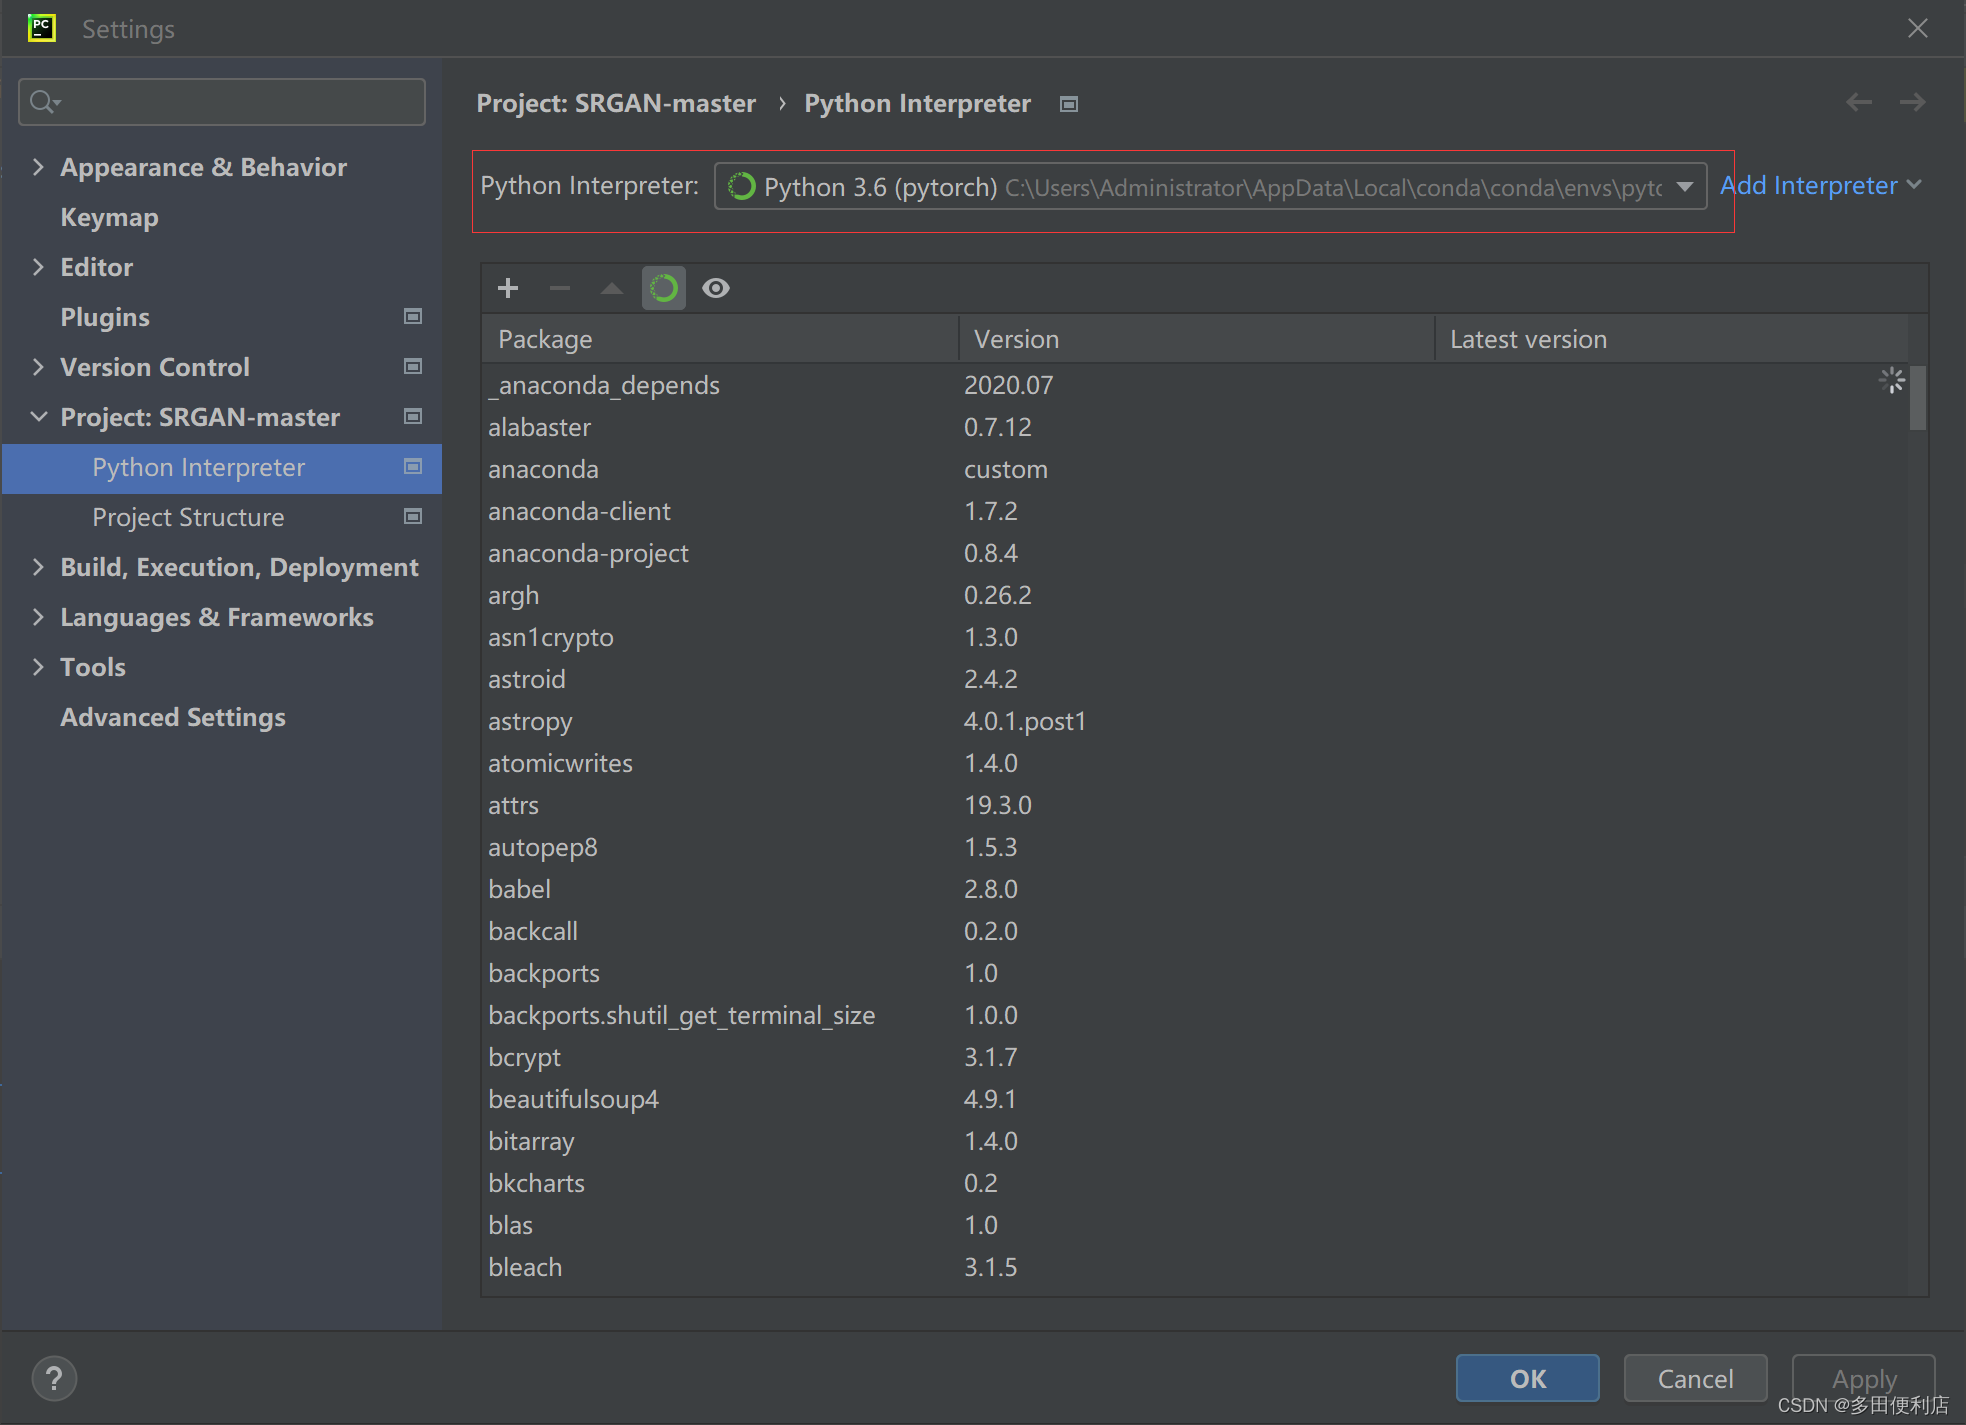Collapse Project: SRGAN-master tree node
The image size is (1966, 1425).
tap(38, 417)
